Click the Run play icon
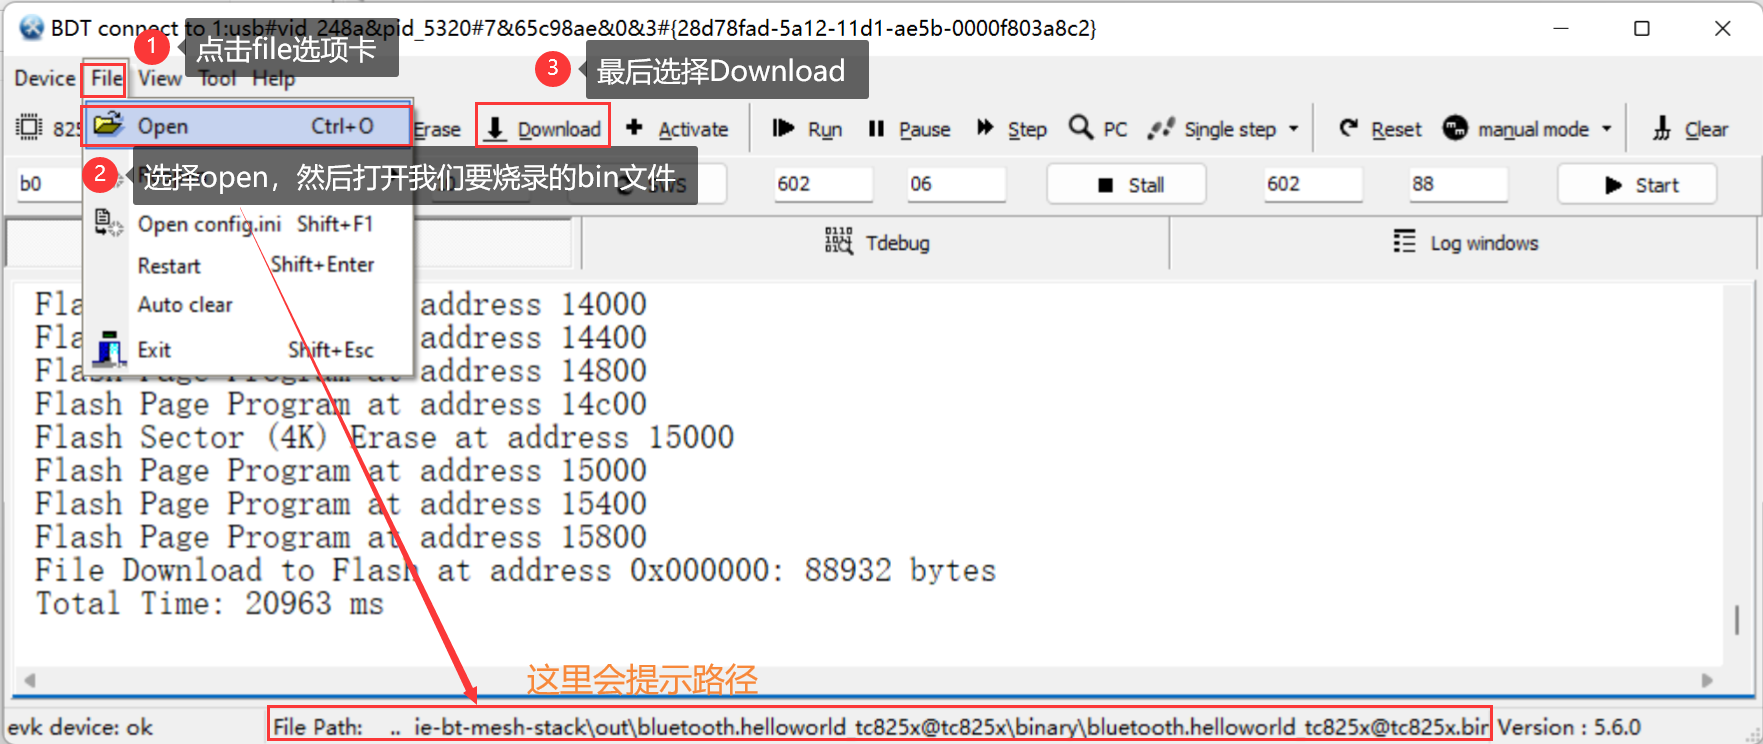The height and width of the screenshot is (744, 1763). [783, 128]
